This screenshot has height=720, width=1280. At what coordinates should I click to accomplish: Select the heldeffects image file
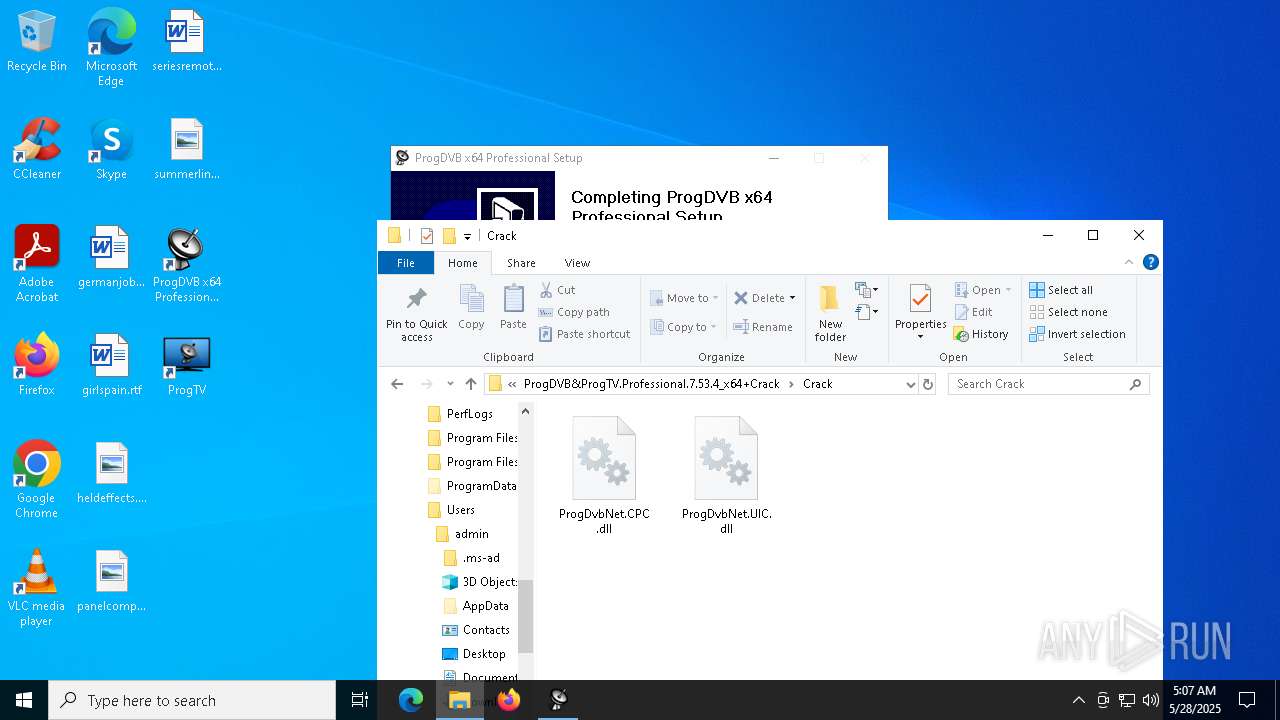(x=111, y=474)
